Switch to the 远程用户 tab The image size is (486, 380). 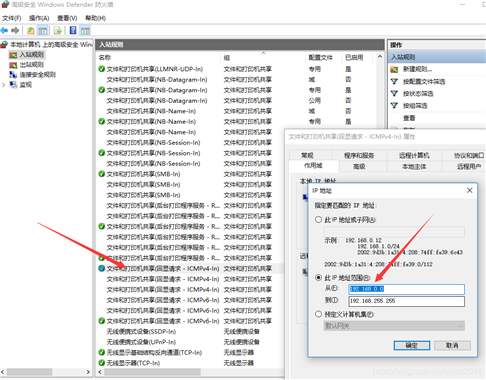click(468, 166)
